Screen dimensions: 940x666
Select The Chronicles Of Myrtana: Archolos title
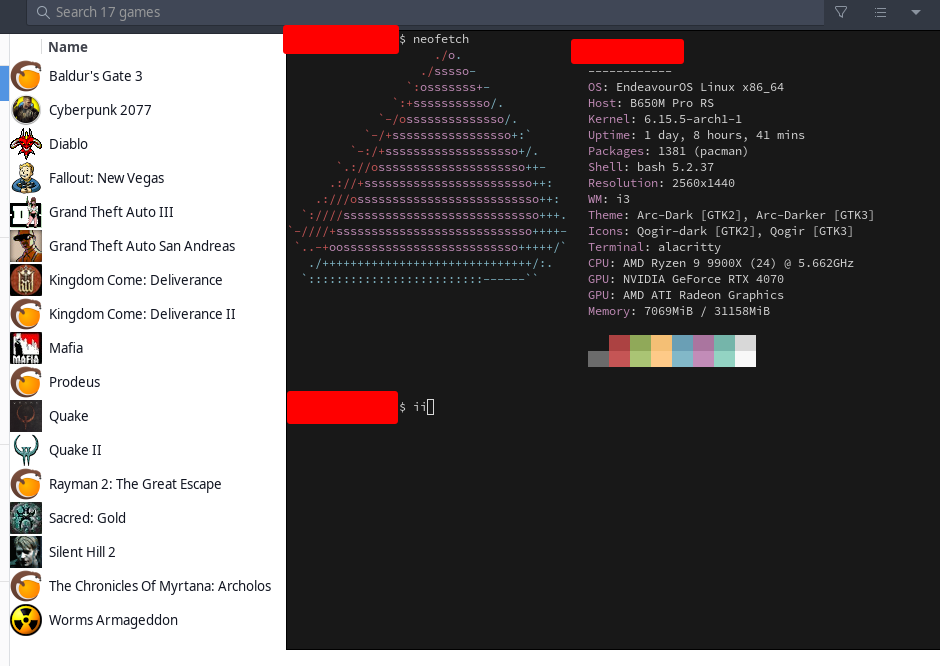click(159, 586)
